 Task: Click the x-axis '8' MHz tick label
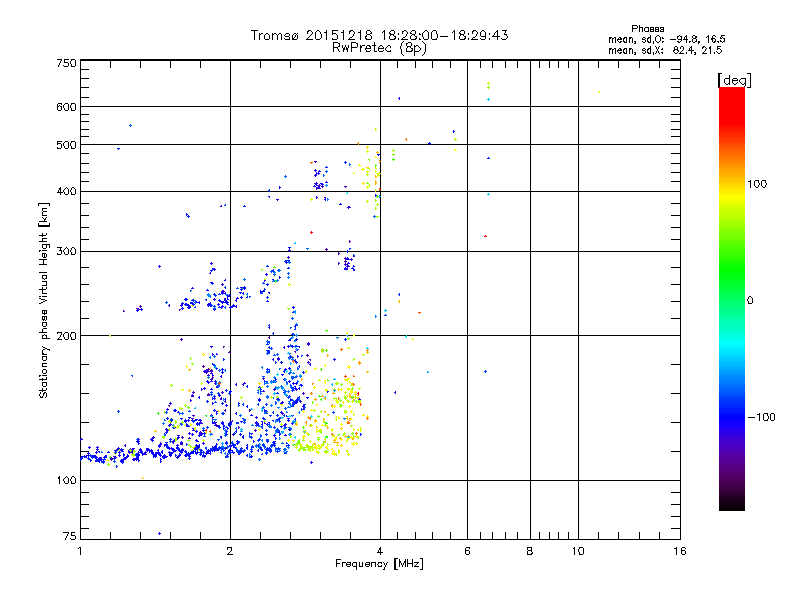(530, 551)
